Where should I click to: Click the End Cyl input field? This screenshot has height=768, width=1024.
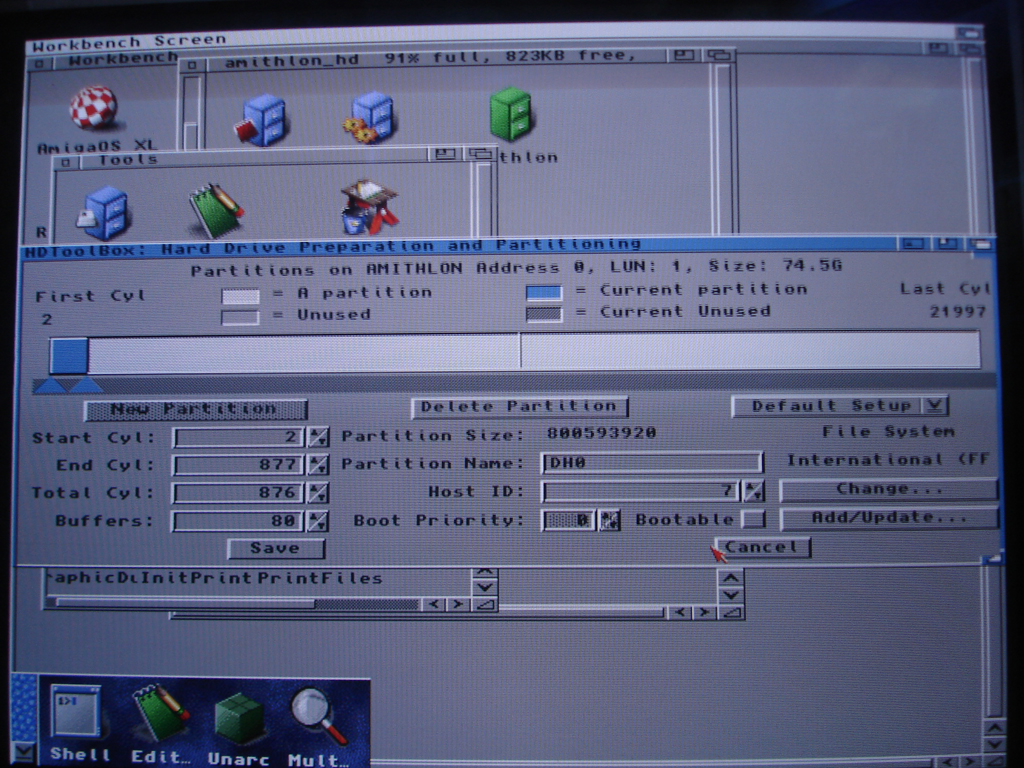pyautogui.click(x=238, y=465)
